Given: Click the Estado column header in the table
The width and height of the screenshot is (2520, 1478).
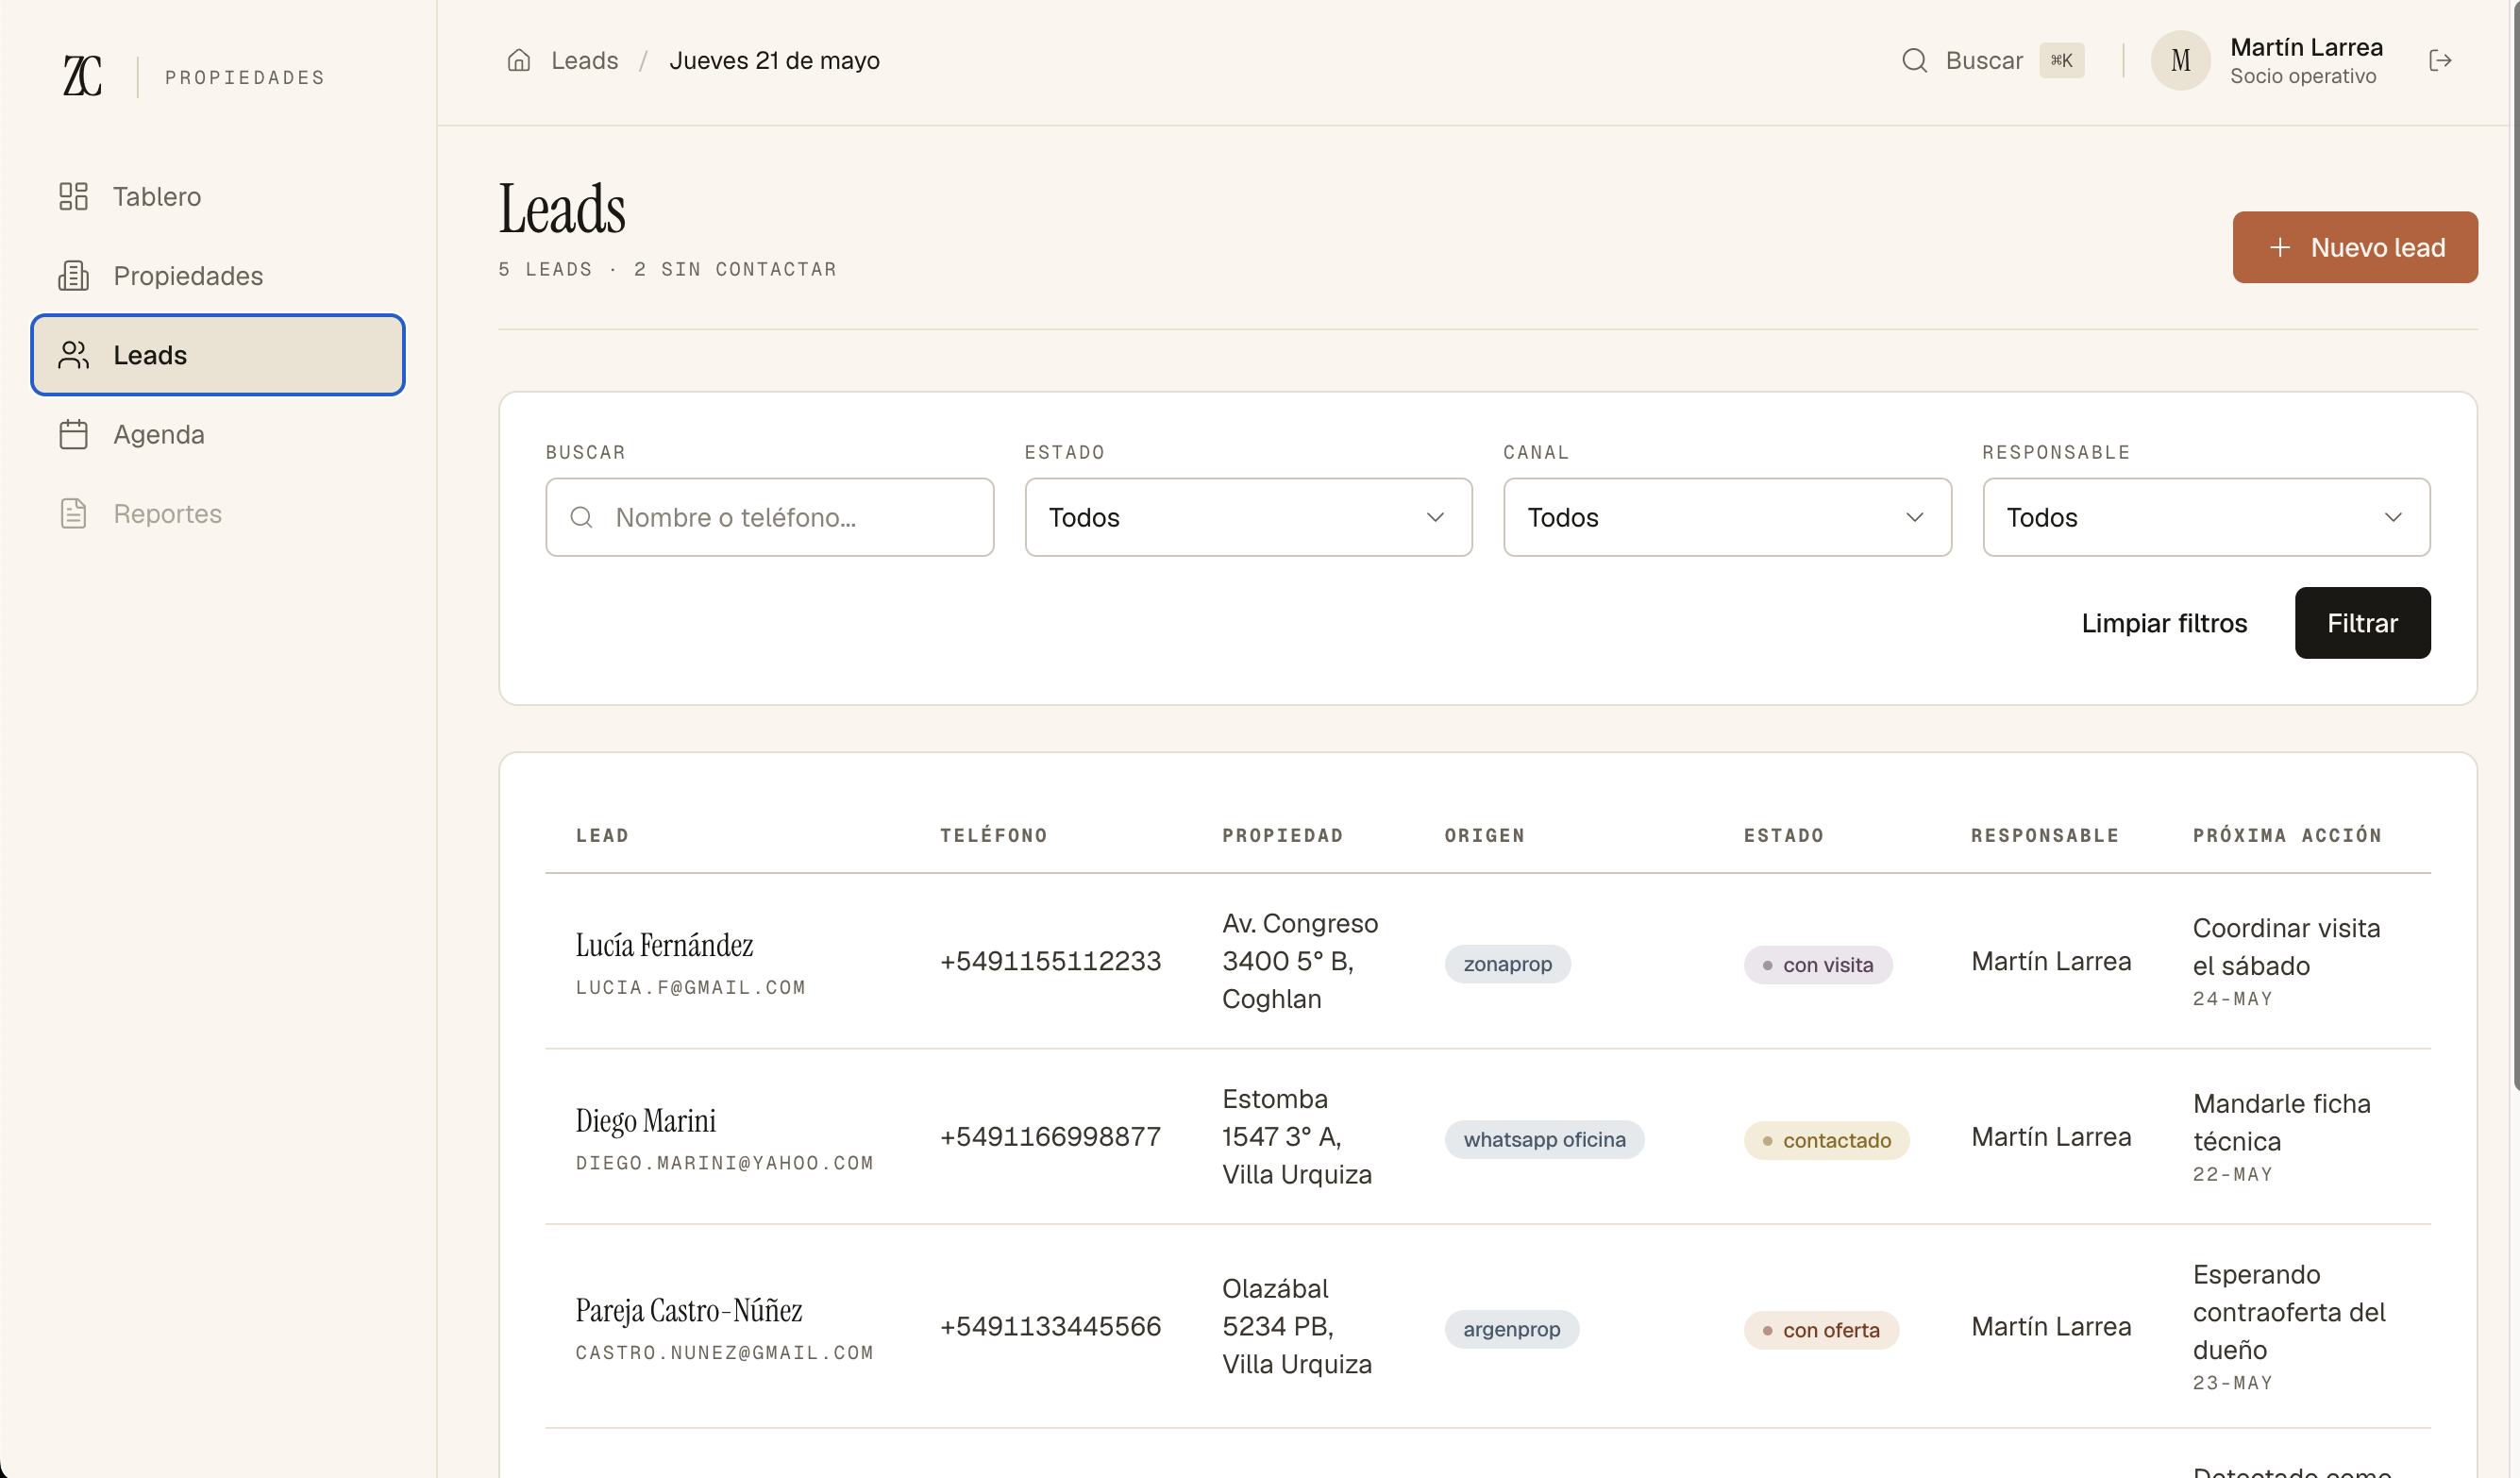Looking at the screenshot, I should coord(1783,835).
